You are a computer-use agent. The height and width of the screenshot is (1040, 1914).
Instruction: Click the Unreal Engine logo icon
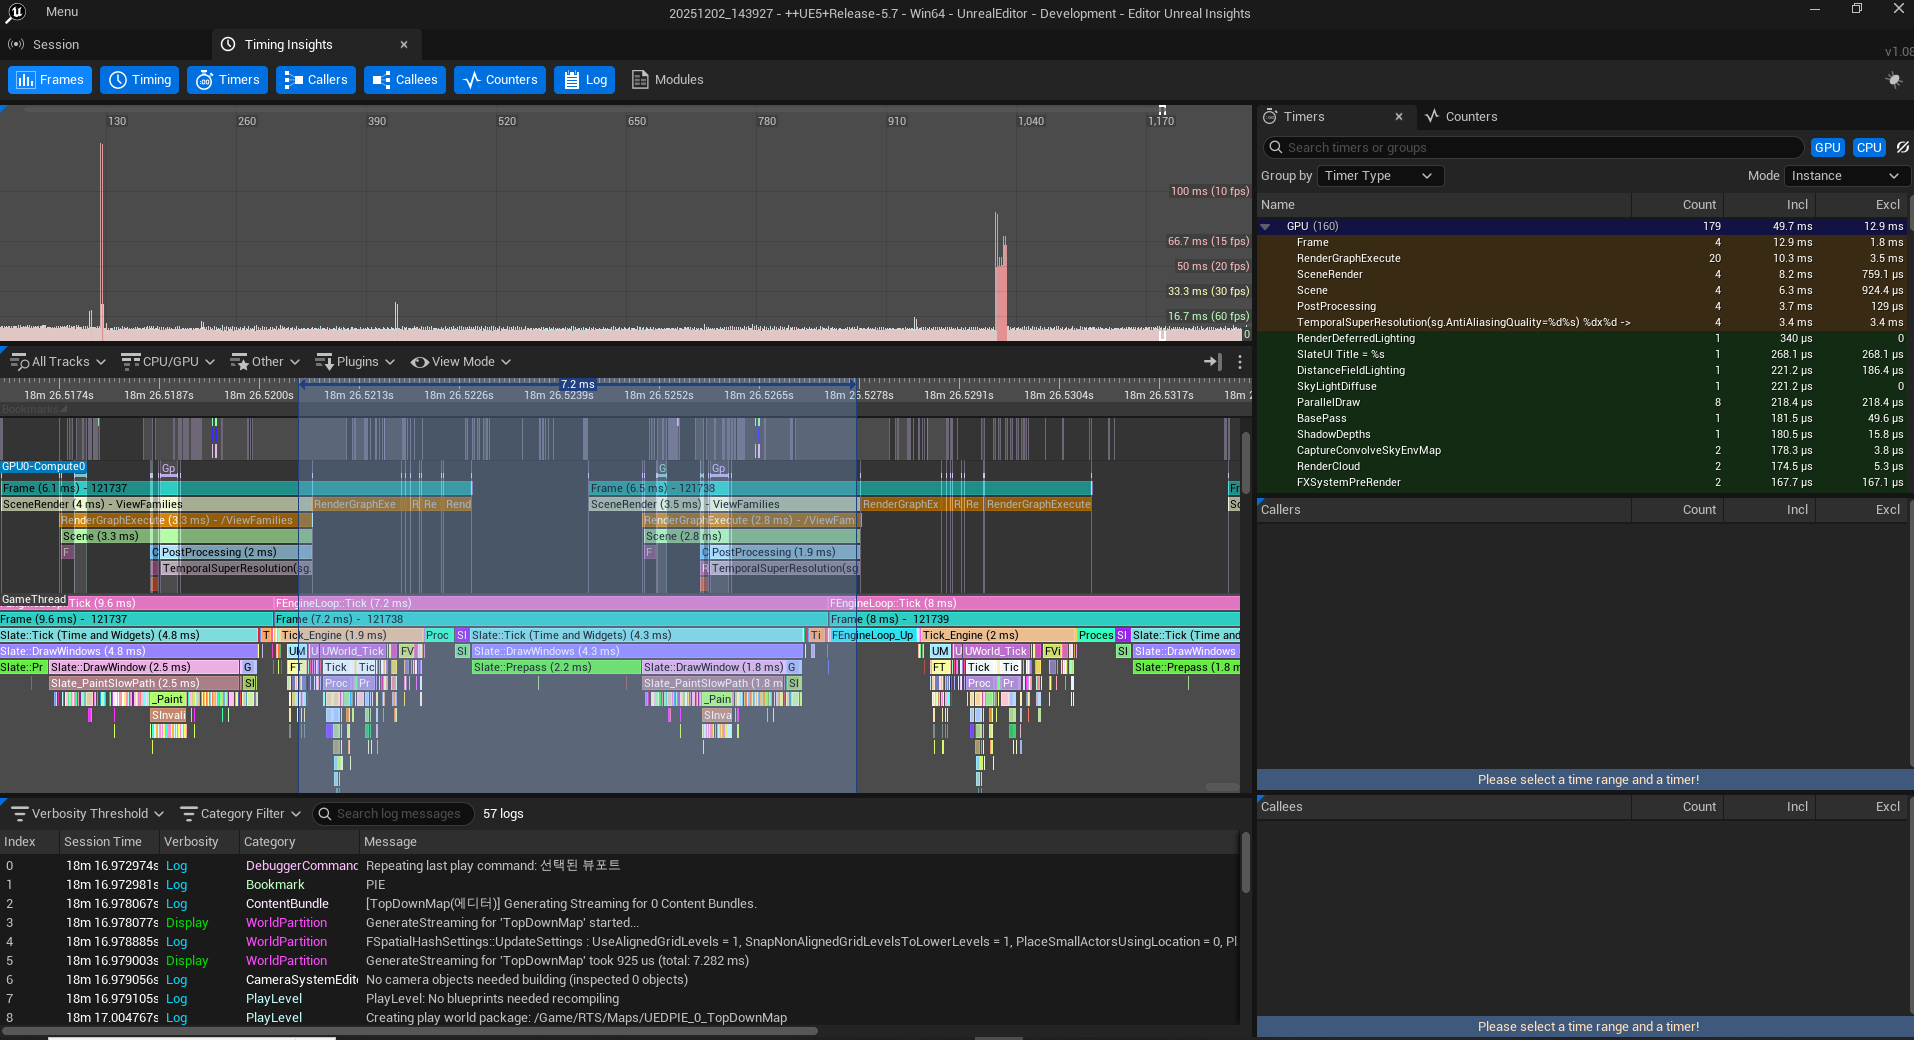pos(16,12)
